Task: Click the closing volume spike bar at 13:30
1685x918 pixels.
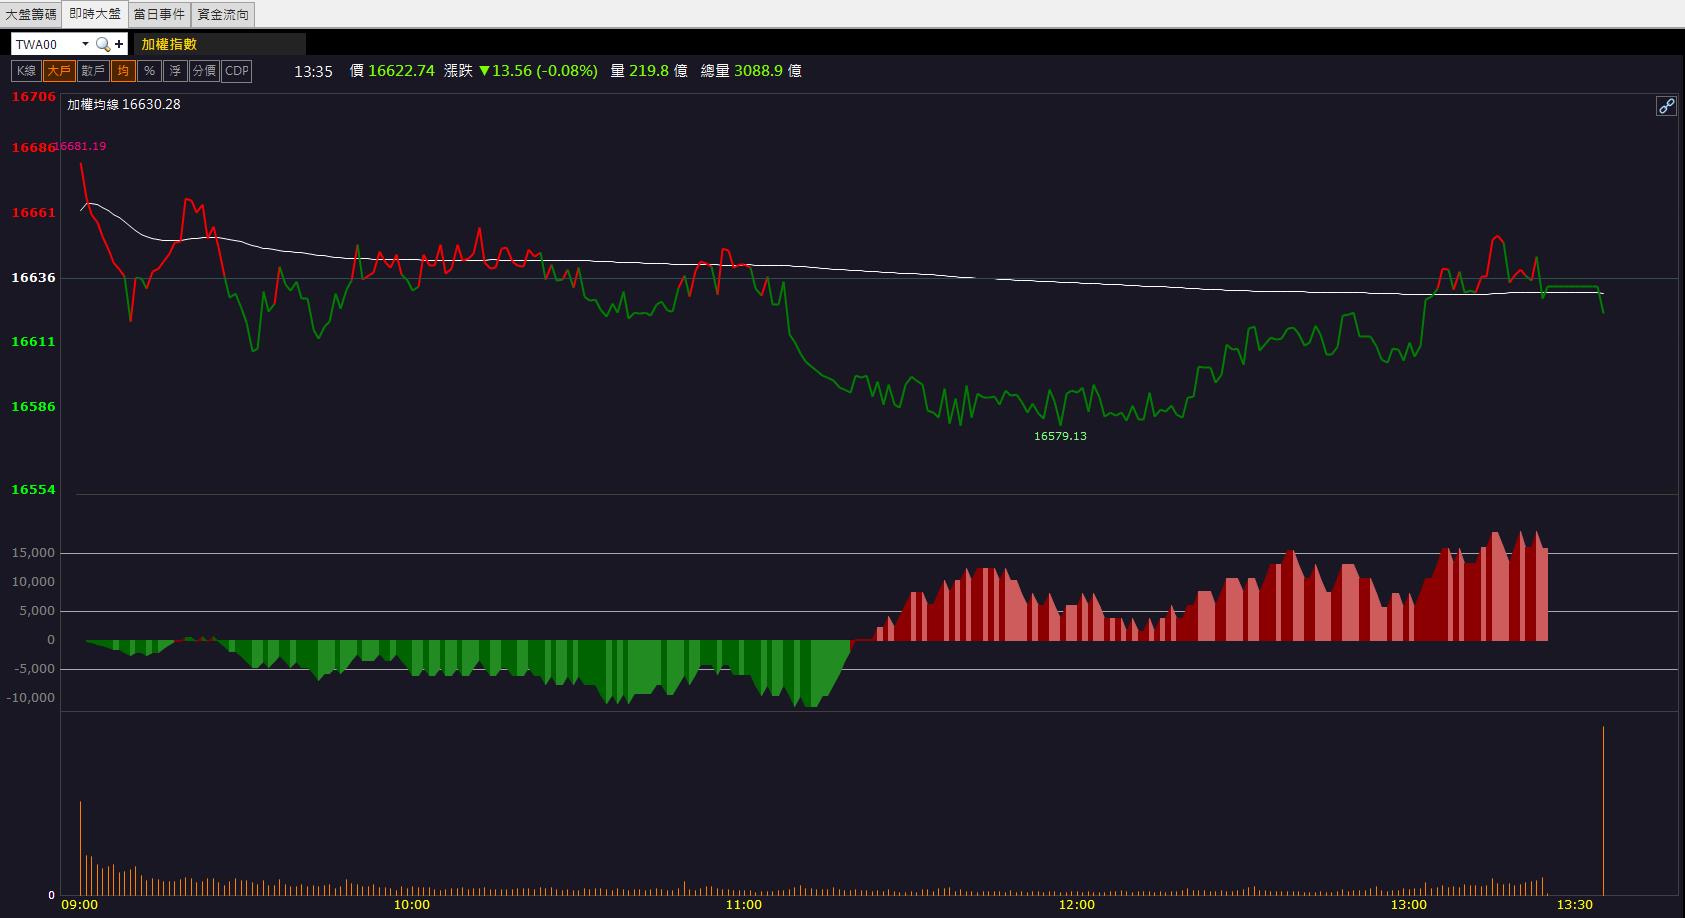Action: coord(1603,810)
